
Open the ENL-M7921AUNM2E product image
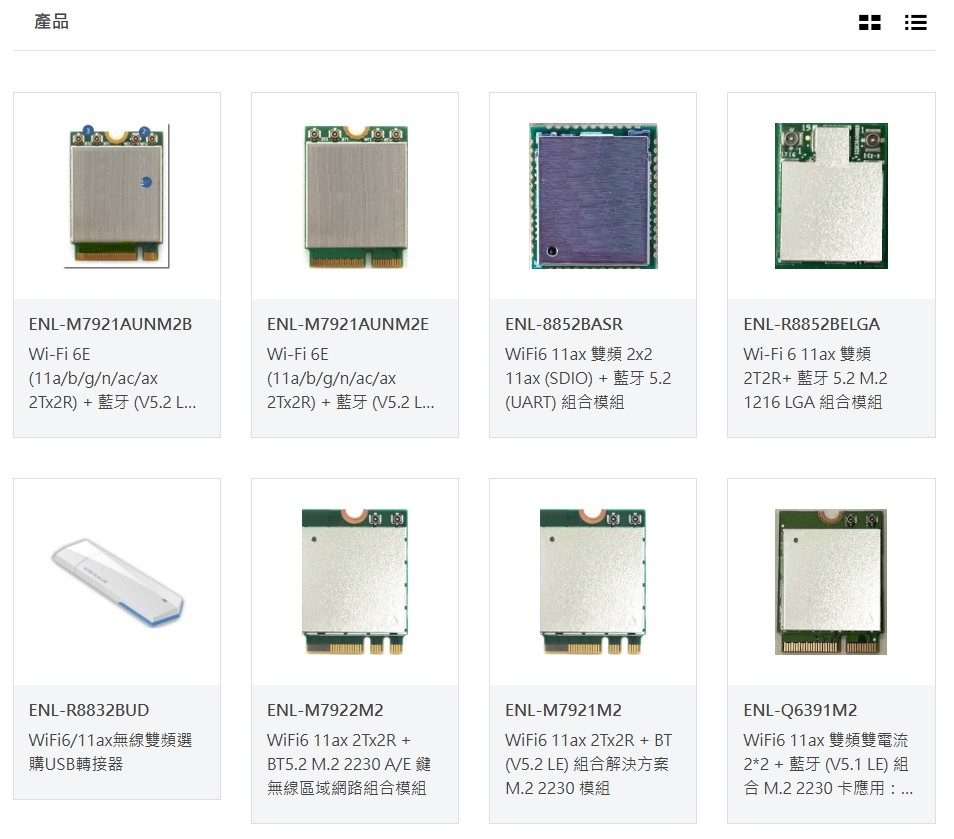tap(356, 196)
